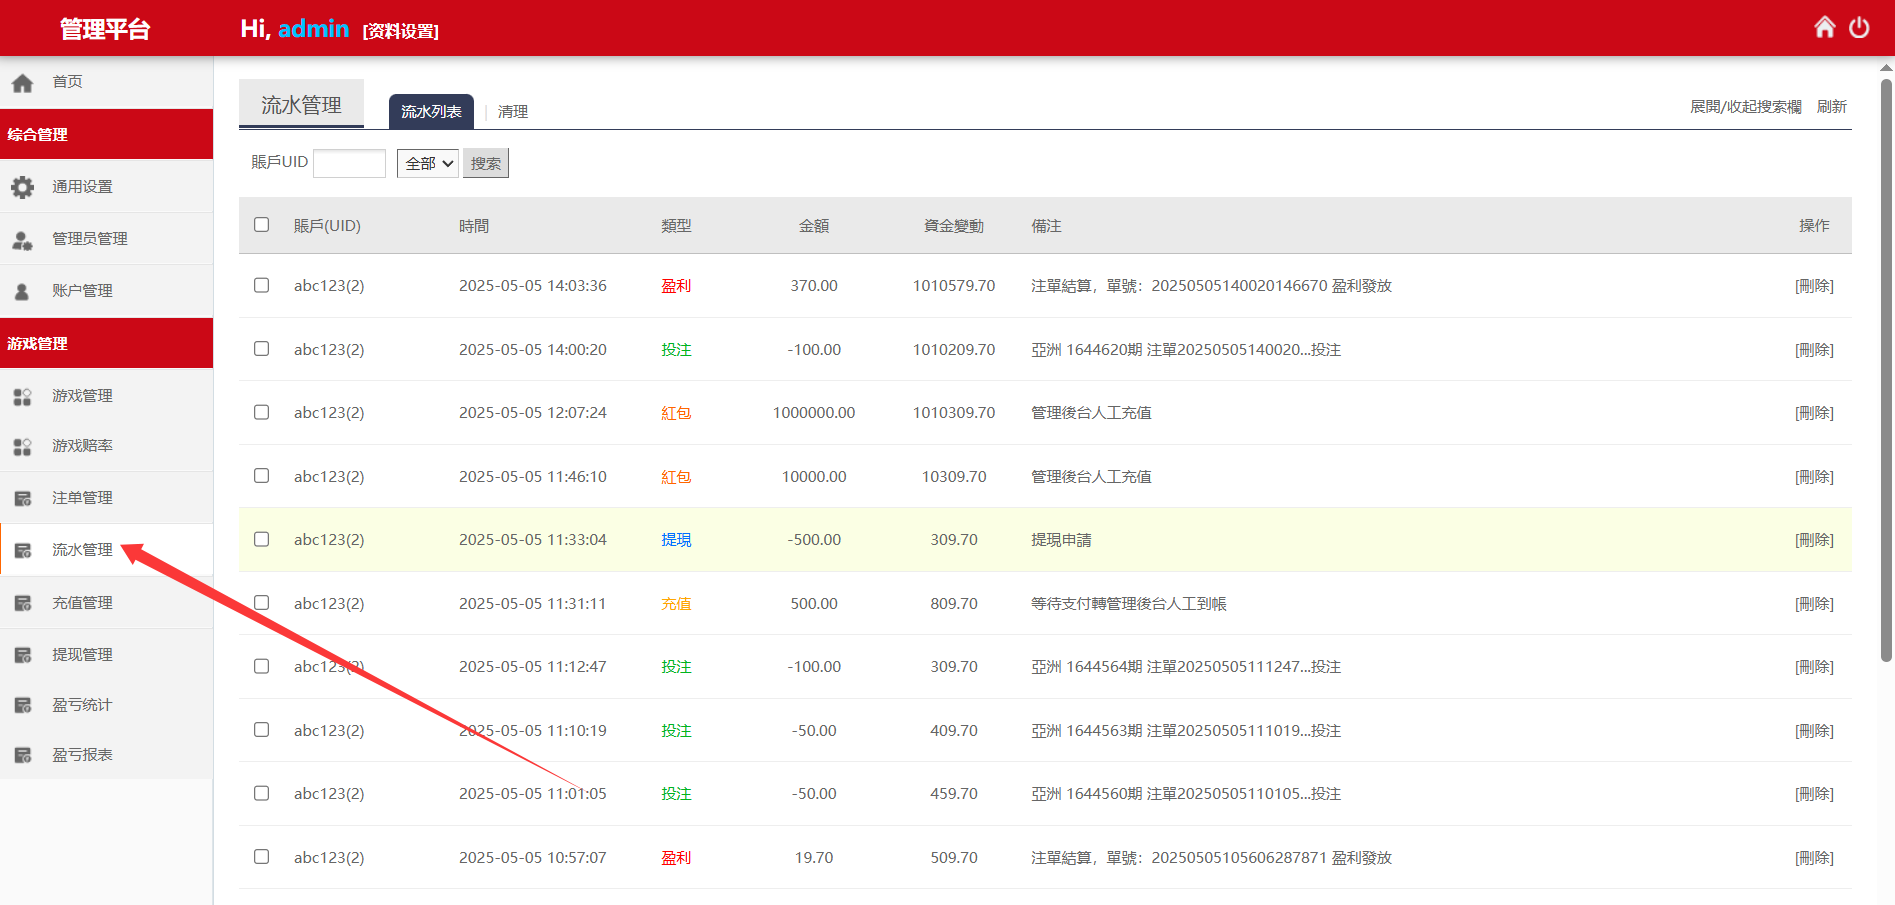Image resolution: width=1895 pixels, height=905 pixels.
Task: Click the 綜合管理 section header
Action: (106, 134)
